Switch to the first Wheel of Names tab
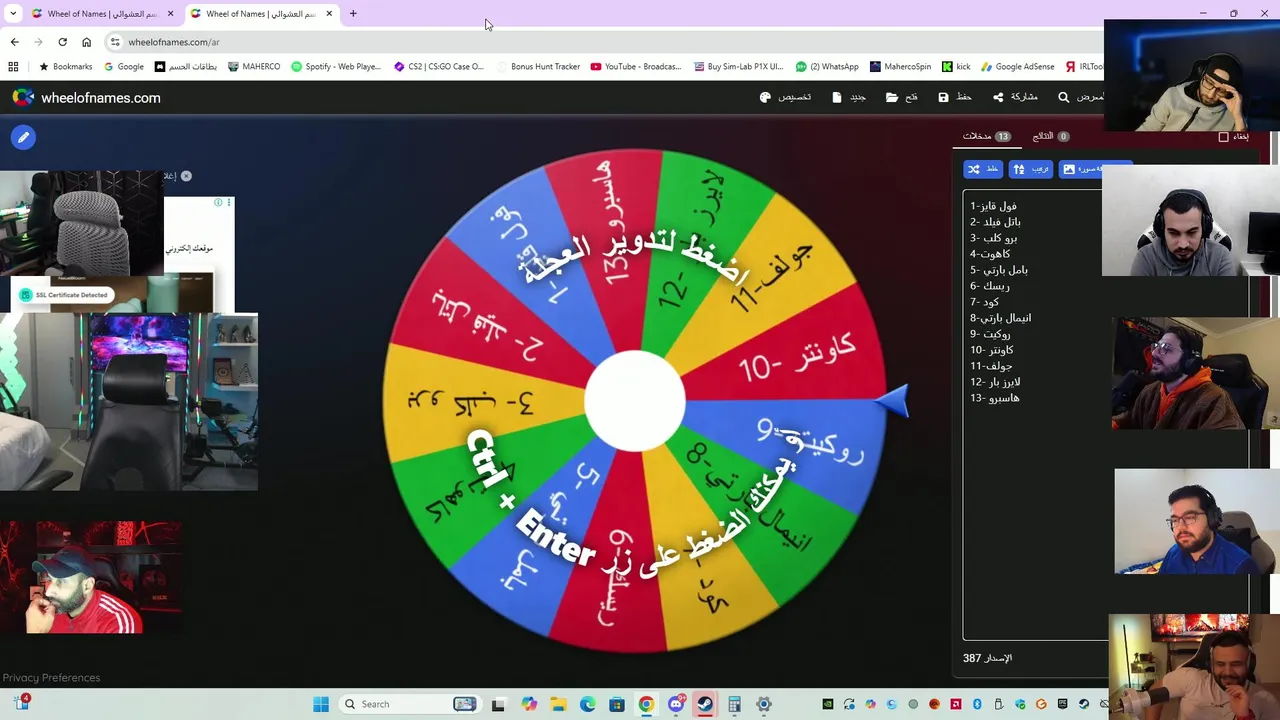This screenshot has height=720, width=1280. click(x=100, y=14)
